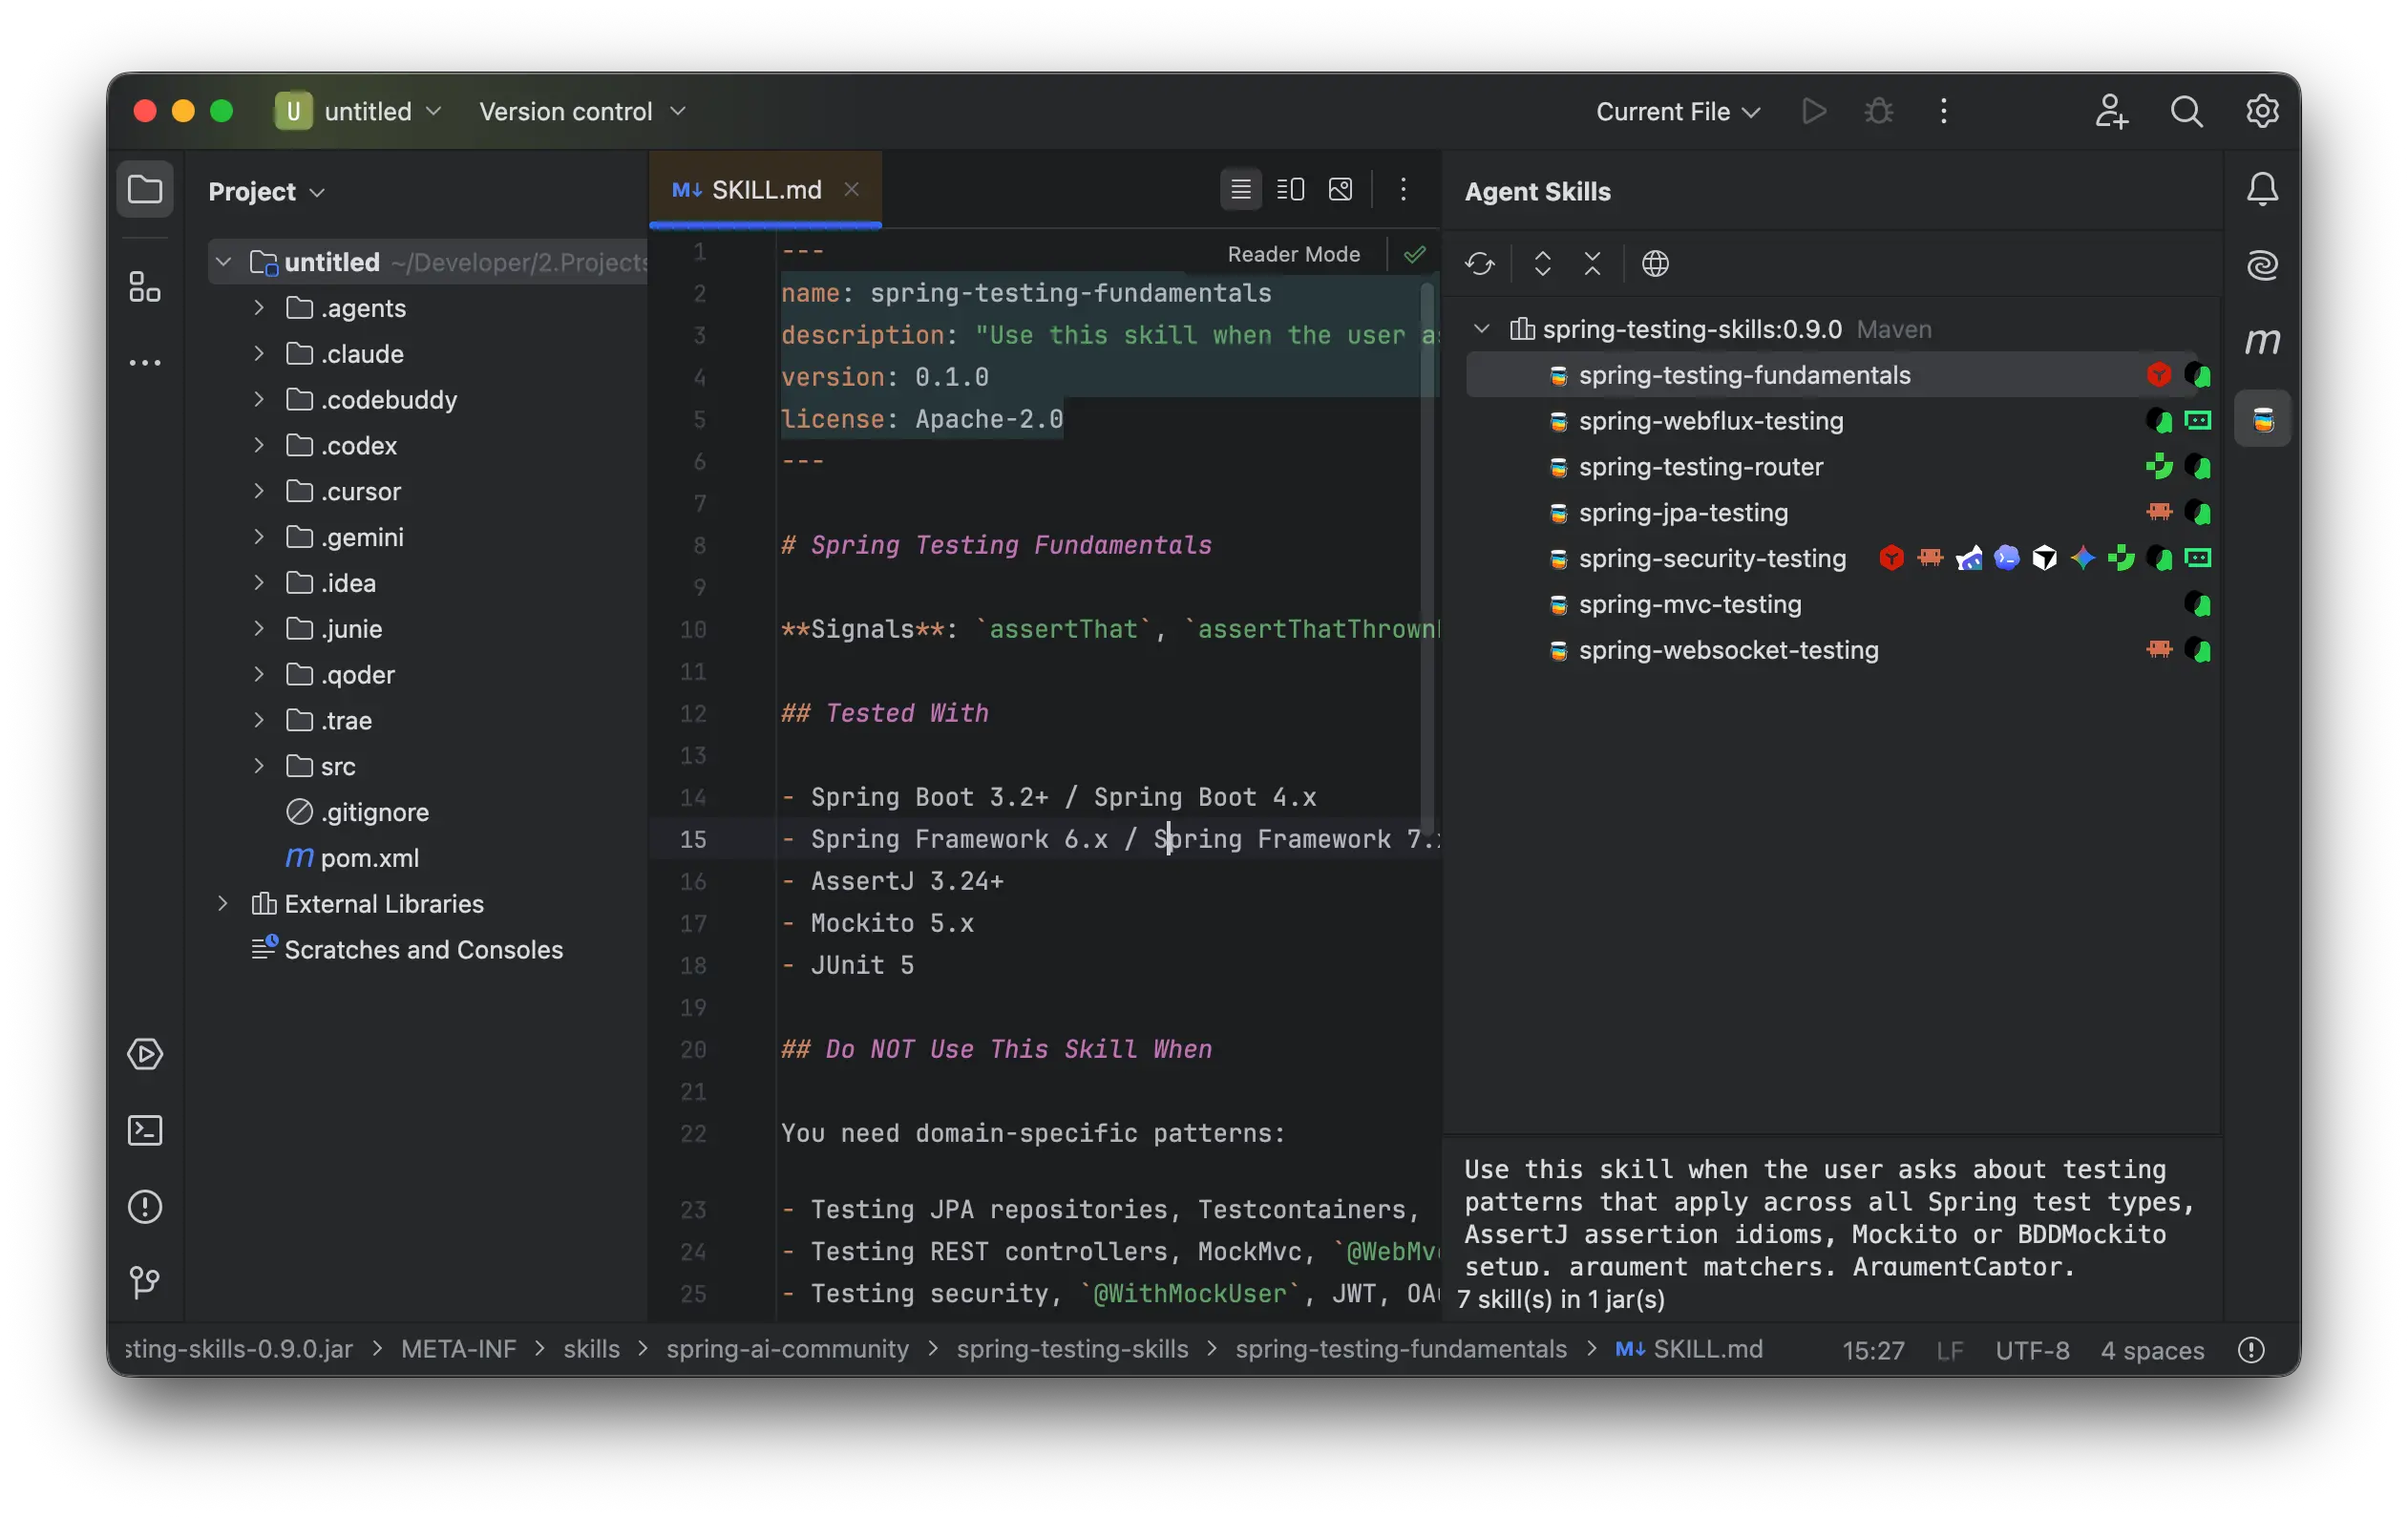
Task: Switch to editor-only view mode
Action: tap(1241, 189)
